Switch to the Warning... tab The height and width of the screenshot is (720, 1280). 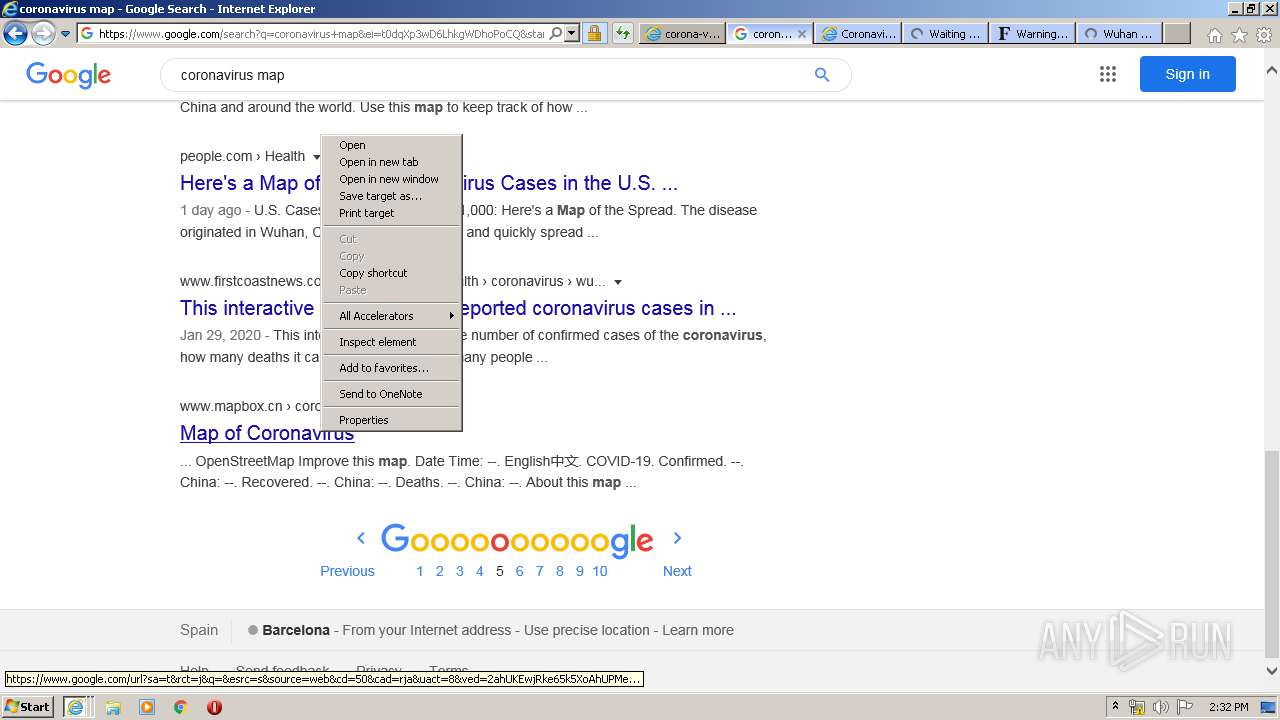point(1033,33)
